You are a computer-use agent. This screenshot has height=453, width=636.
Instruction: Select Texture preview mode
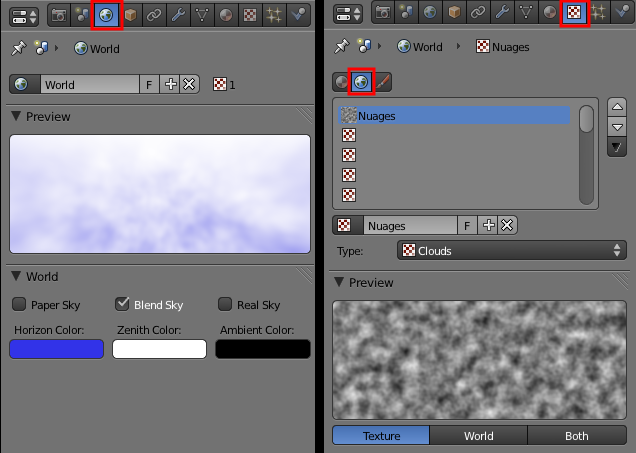pyautogui.click(x=381, y=436)
